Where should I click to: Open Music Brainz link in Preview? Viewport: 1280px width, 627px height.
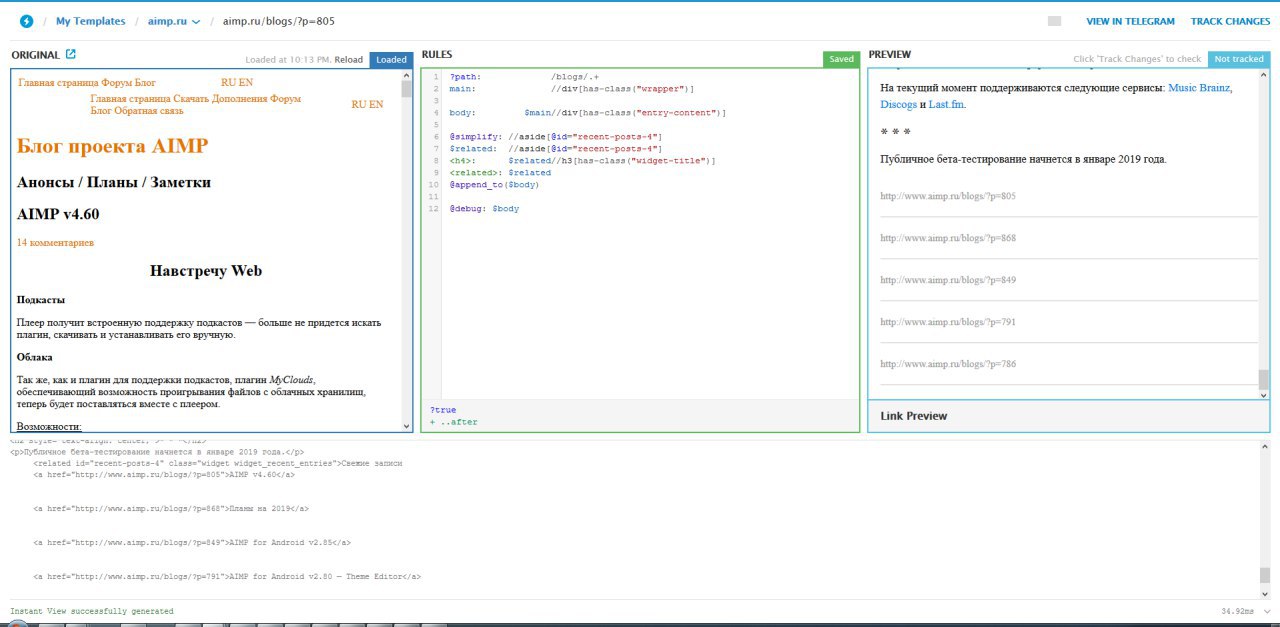1200,88
